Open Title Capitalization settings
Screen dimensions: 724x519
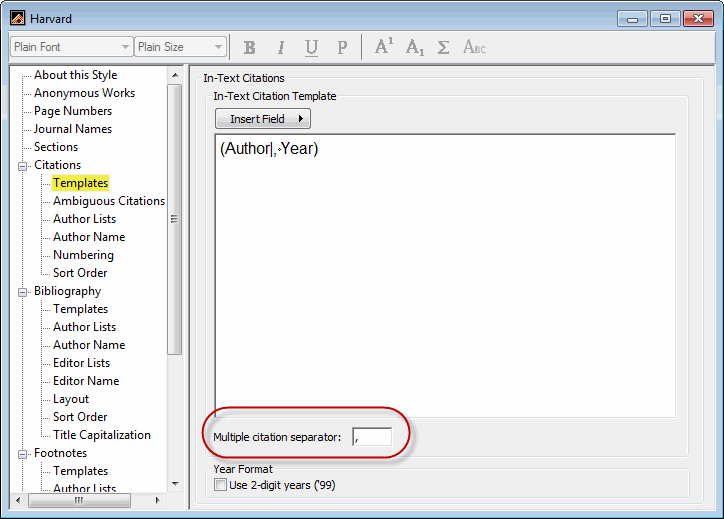(x=102, y=435)
